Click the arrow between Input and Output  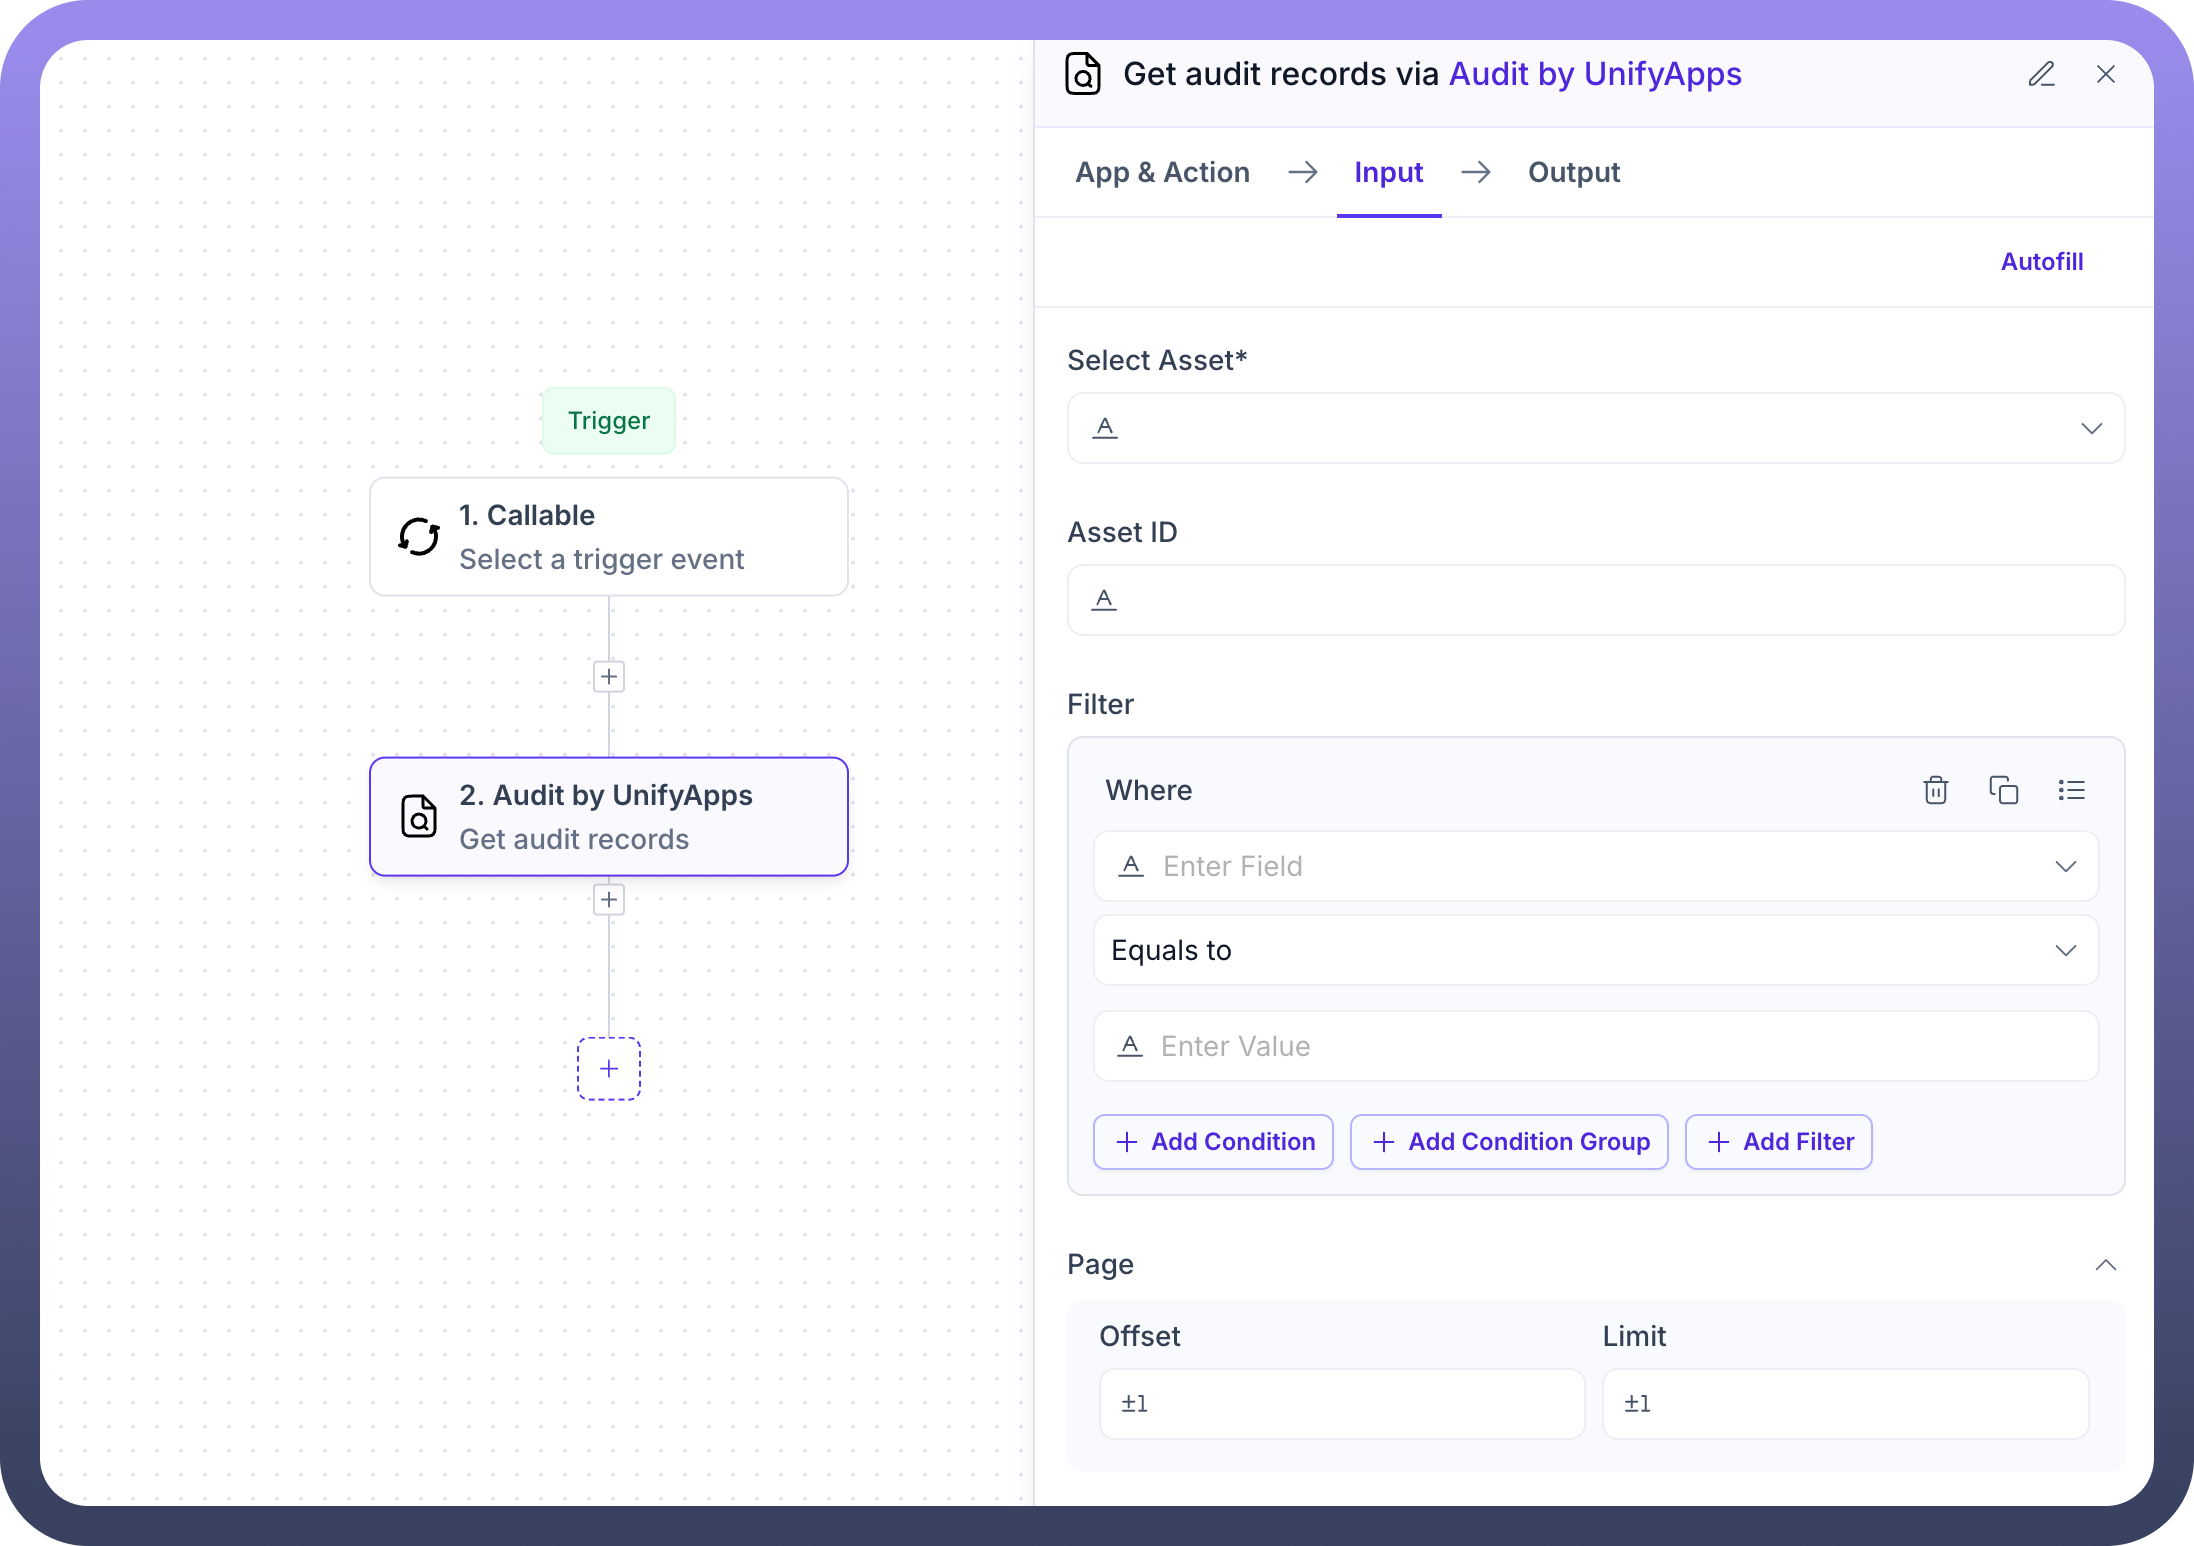(1475, 172)
